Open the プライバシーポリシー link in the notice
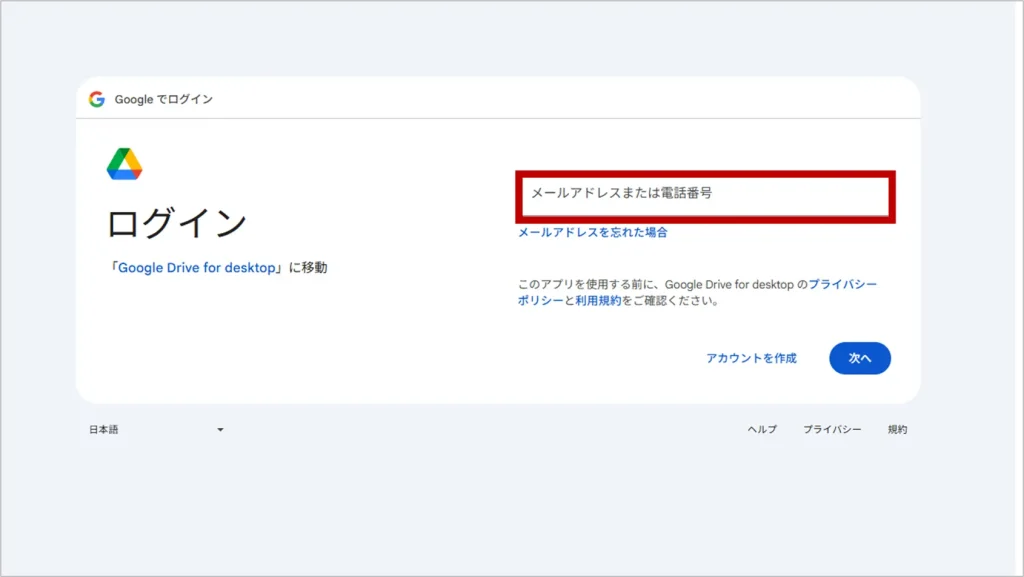 (842, 285)
